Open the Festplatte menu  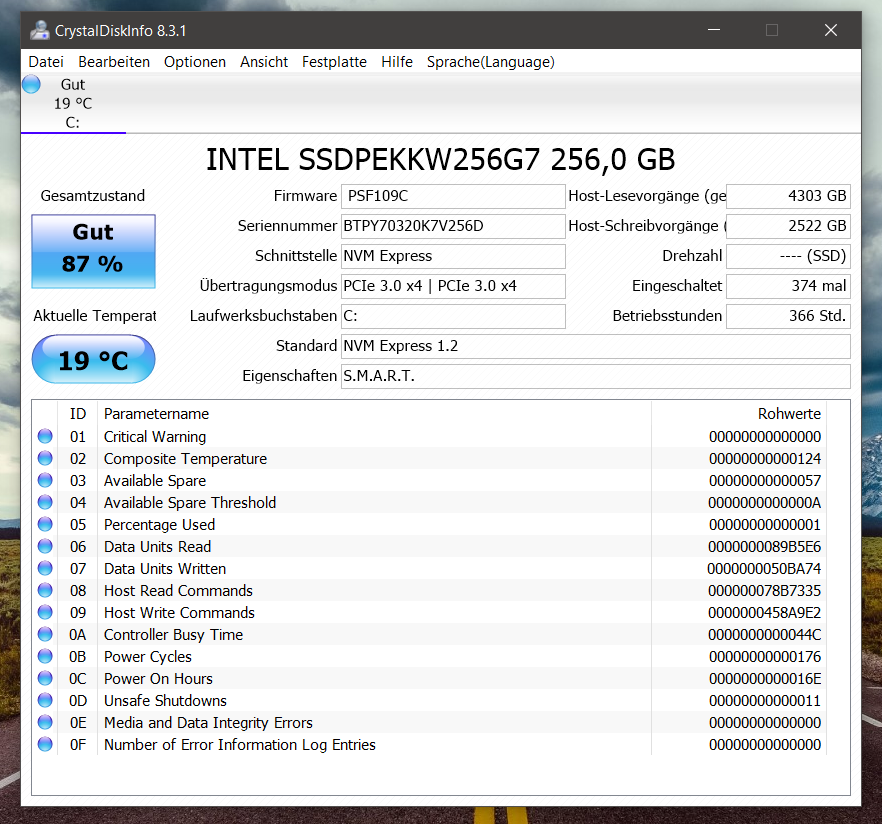pos(334,62)
